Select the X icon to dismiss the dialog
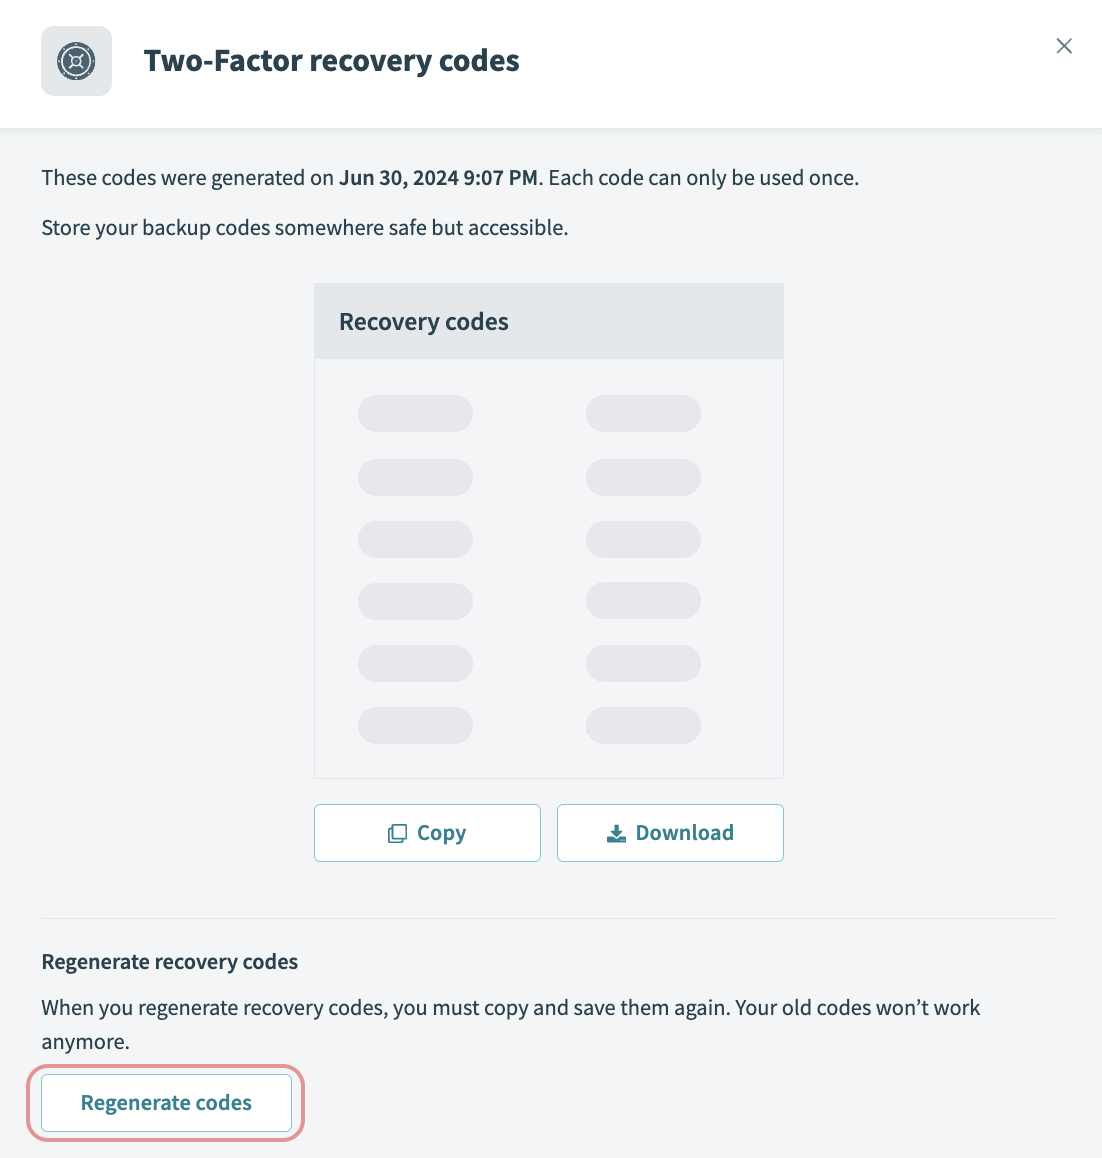Screen dimensions: 1102x1158 click(1063, 46)
